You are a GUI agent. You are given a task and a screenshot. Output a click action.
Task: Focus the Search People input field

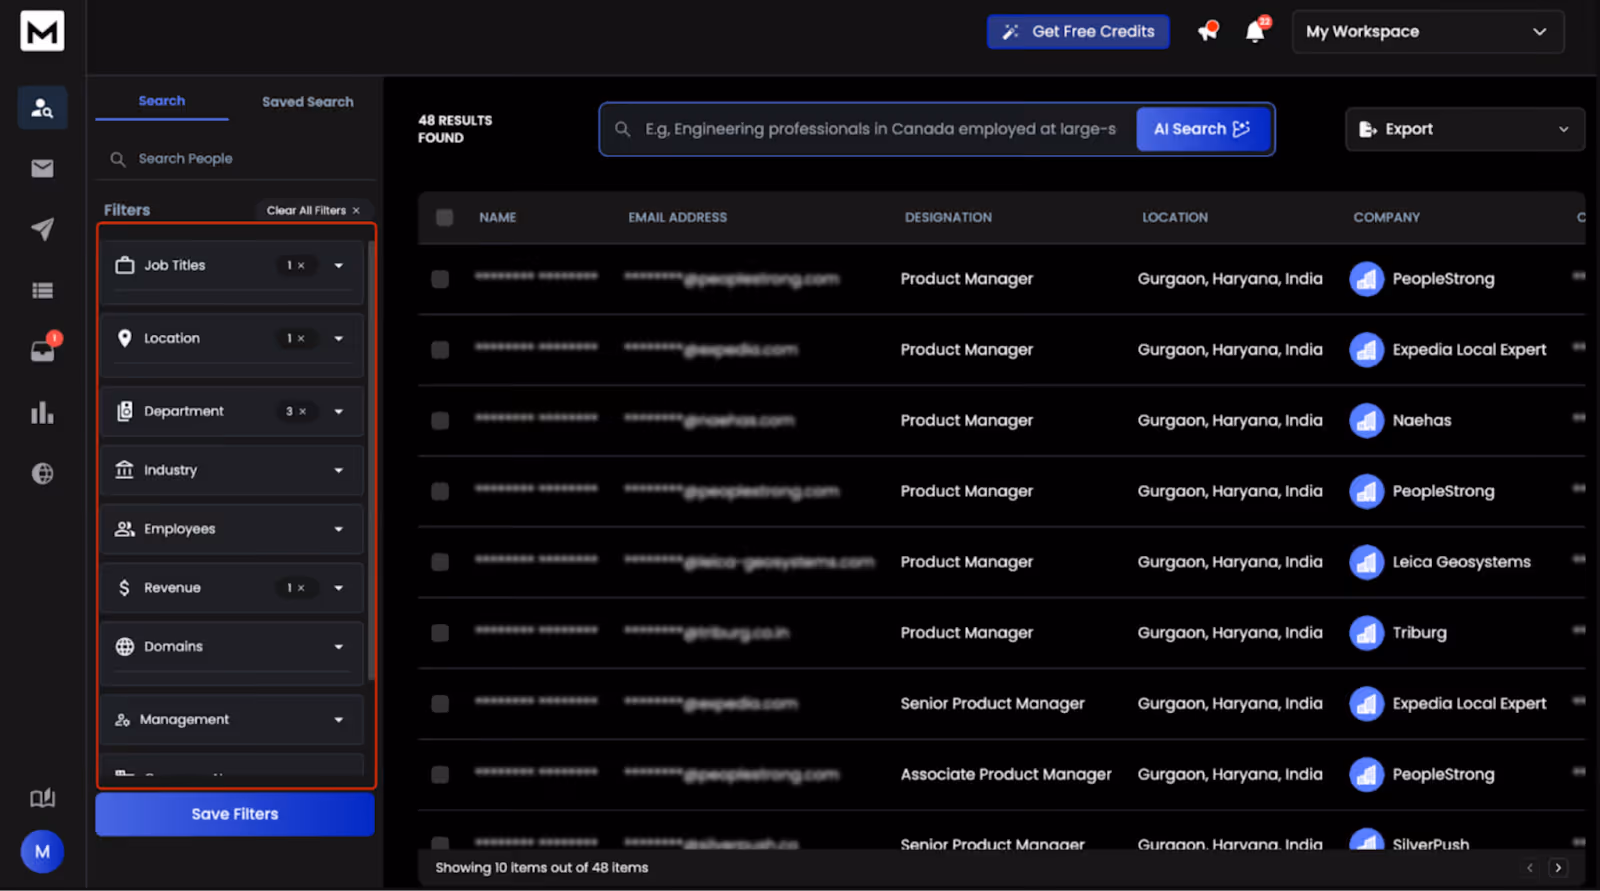pyautogui.click(x=236, y=158)
